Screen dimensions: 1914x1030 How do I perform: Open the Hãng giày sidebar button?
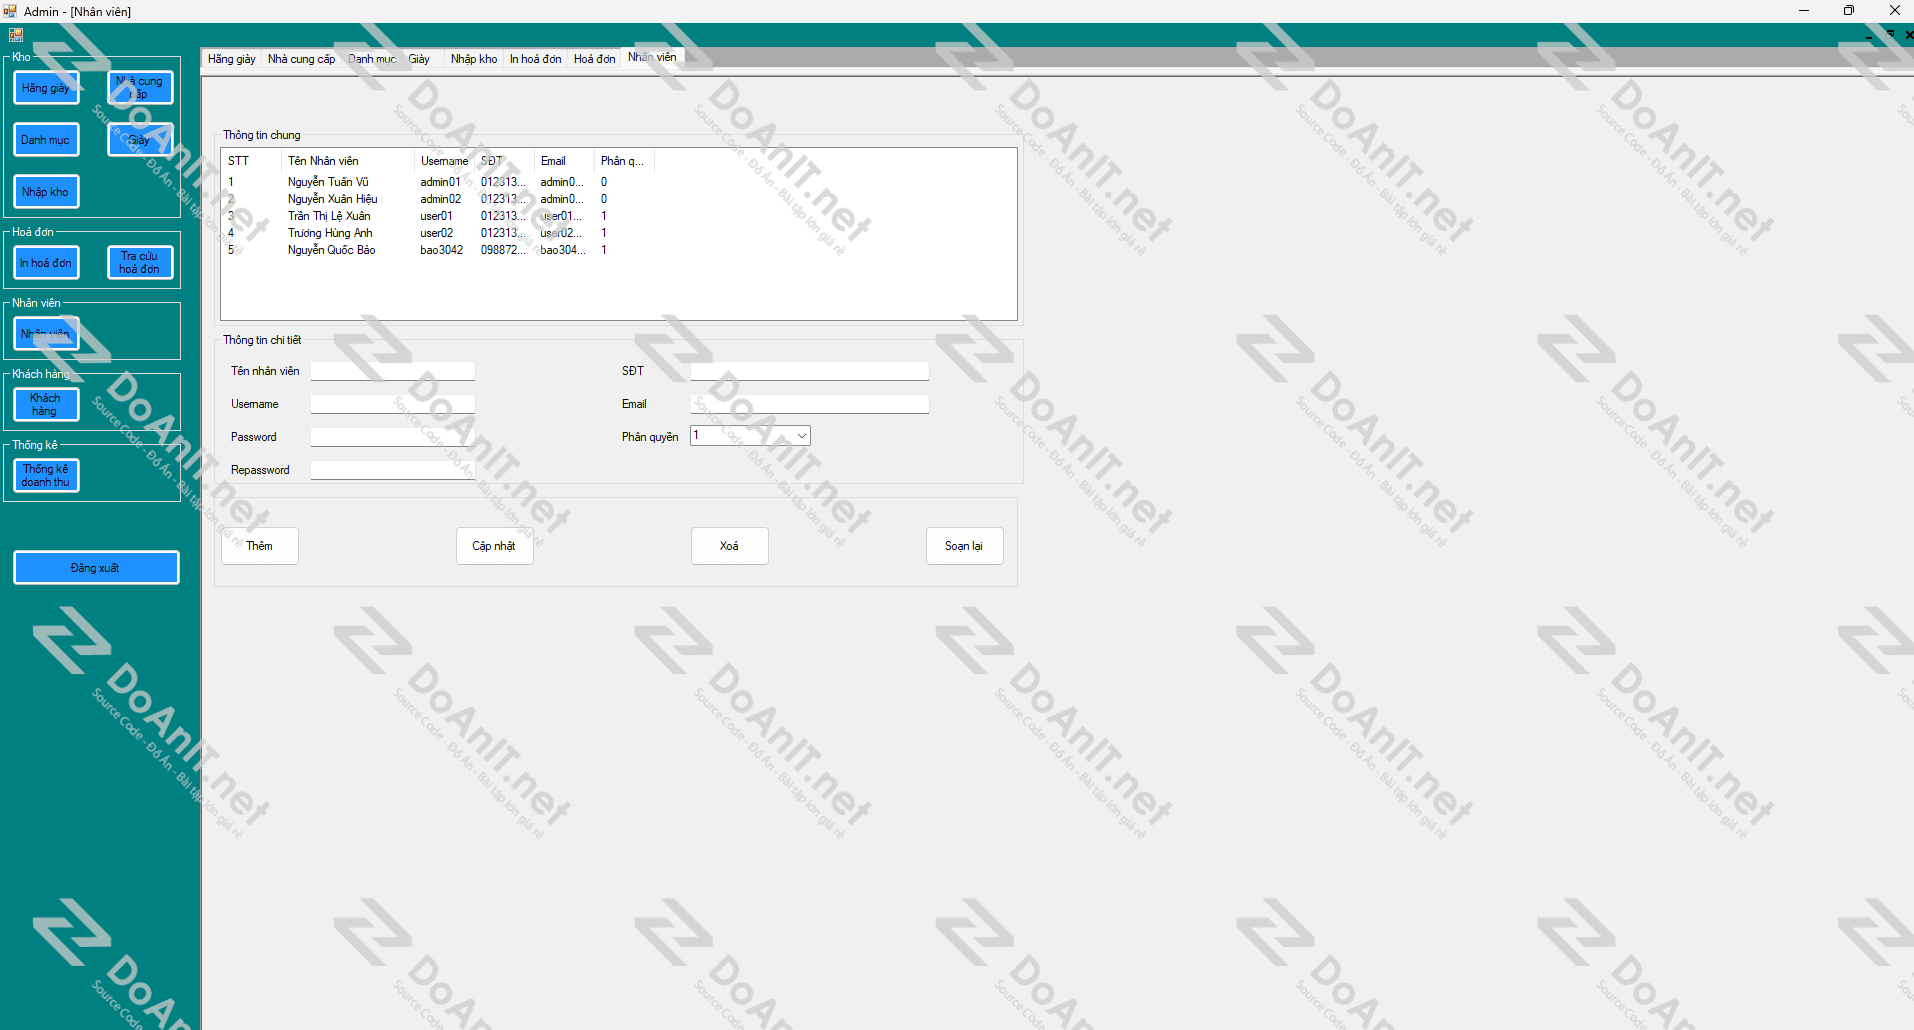point(46,88)
